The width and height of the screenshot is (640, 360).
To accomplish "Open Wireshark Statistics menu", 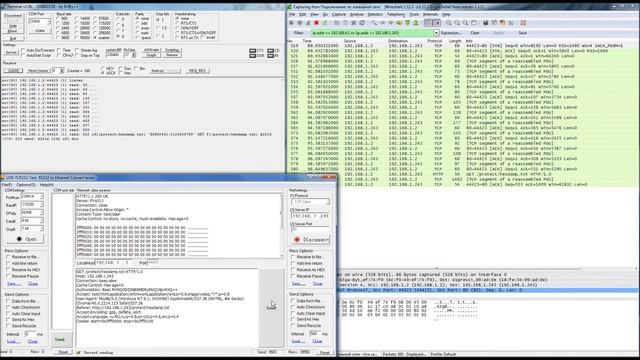I will pos(375,14).
